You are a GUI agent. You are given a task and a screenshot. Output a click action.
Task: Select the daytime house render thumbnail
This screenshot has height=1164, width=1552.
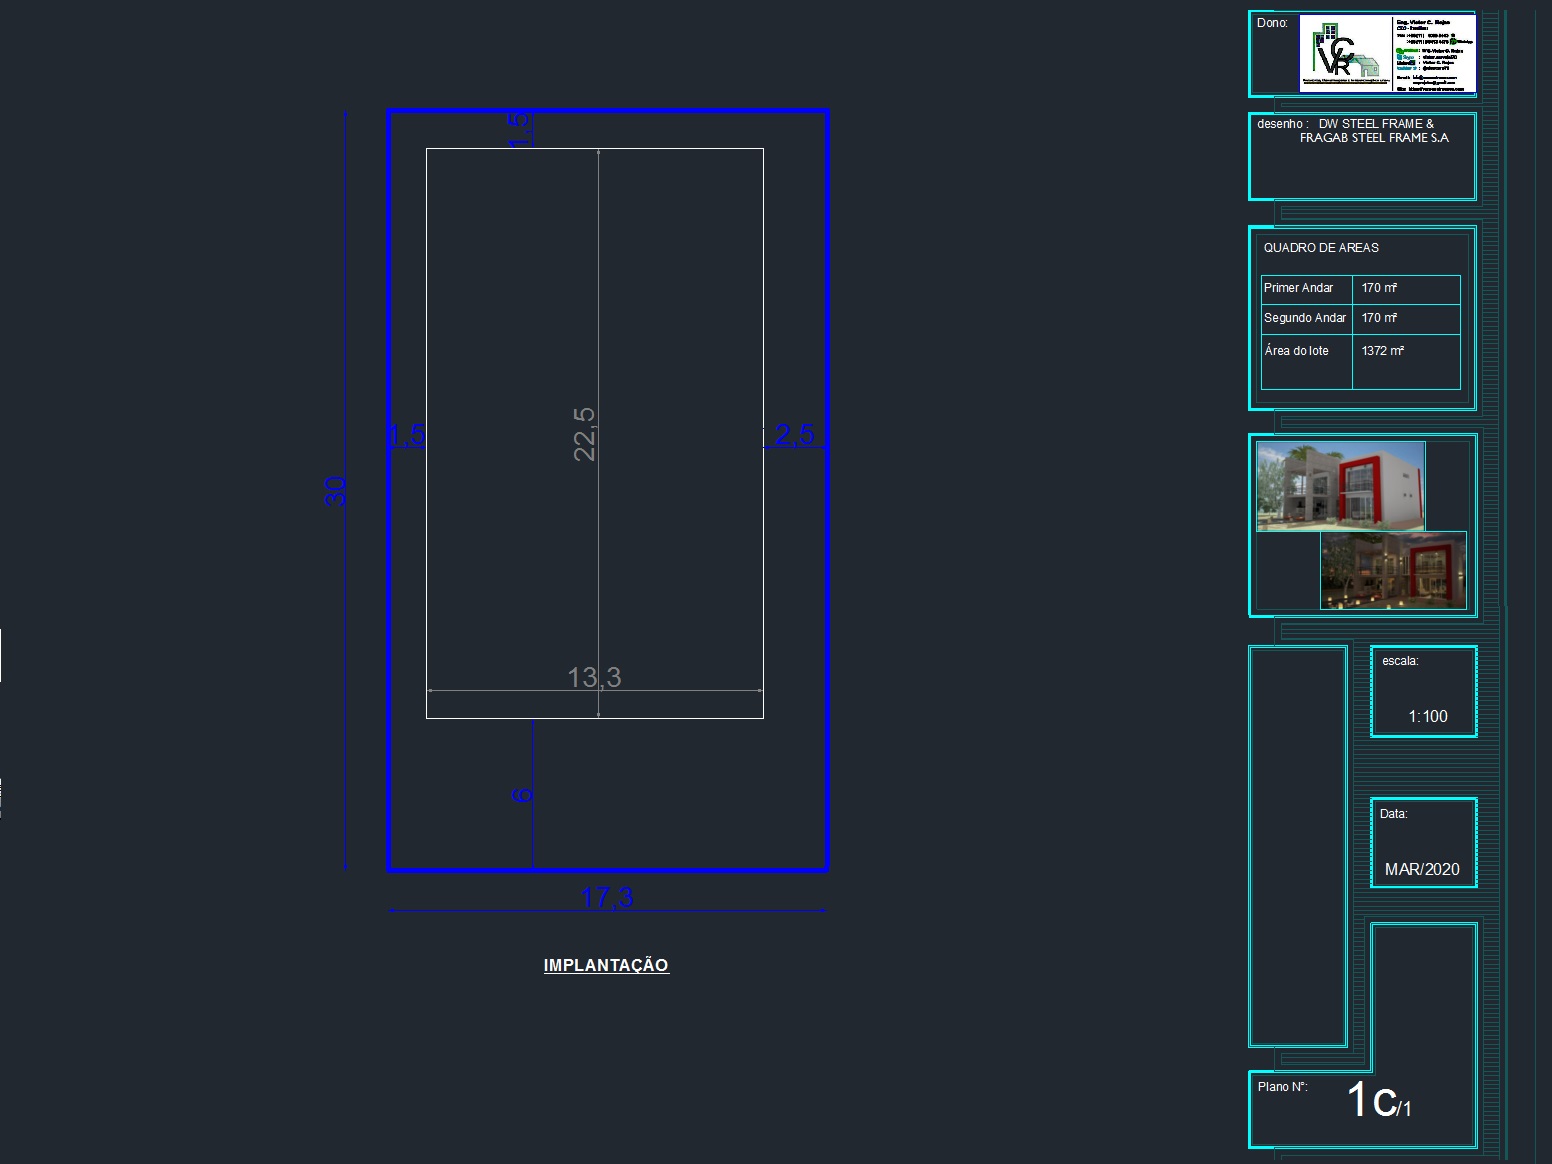coord(1340,485)
